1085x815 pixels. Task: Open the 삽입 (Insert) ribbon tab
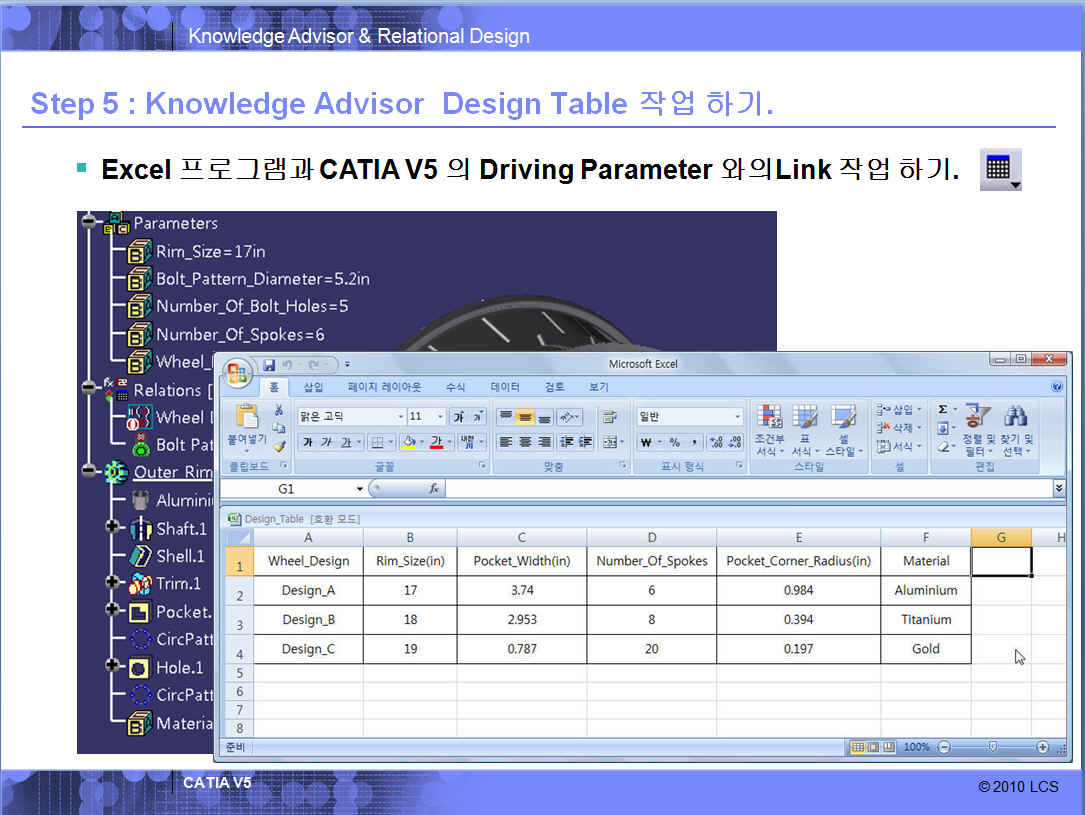pos(313,387)
